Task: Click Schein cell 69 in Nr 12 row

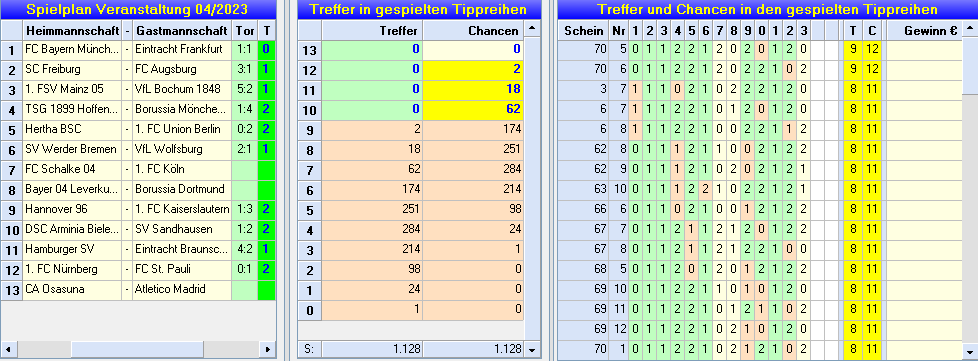Action: (x=583, y=329)
